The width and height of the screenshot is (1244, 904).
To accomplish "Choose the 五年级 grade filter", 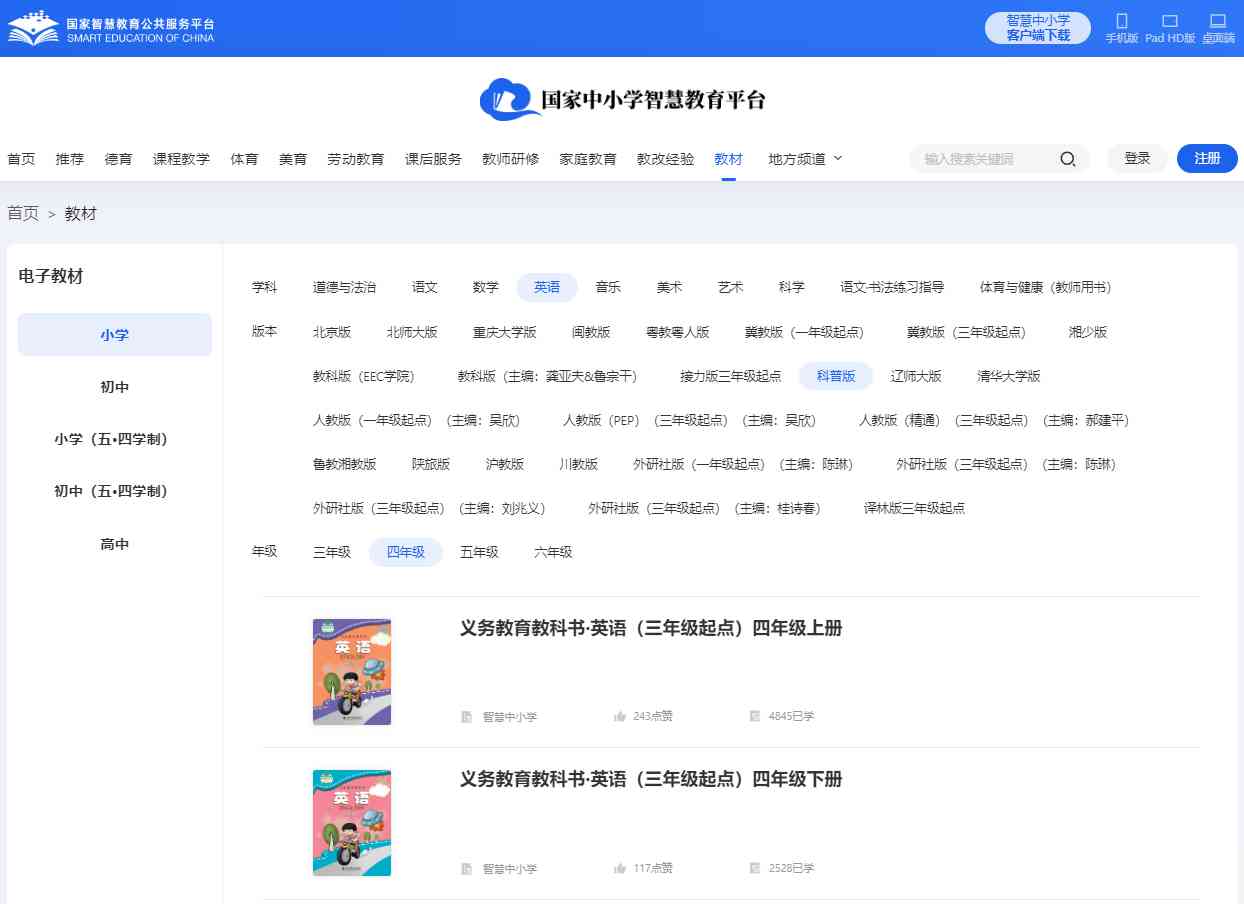I will (x=479, y=552).
